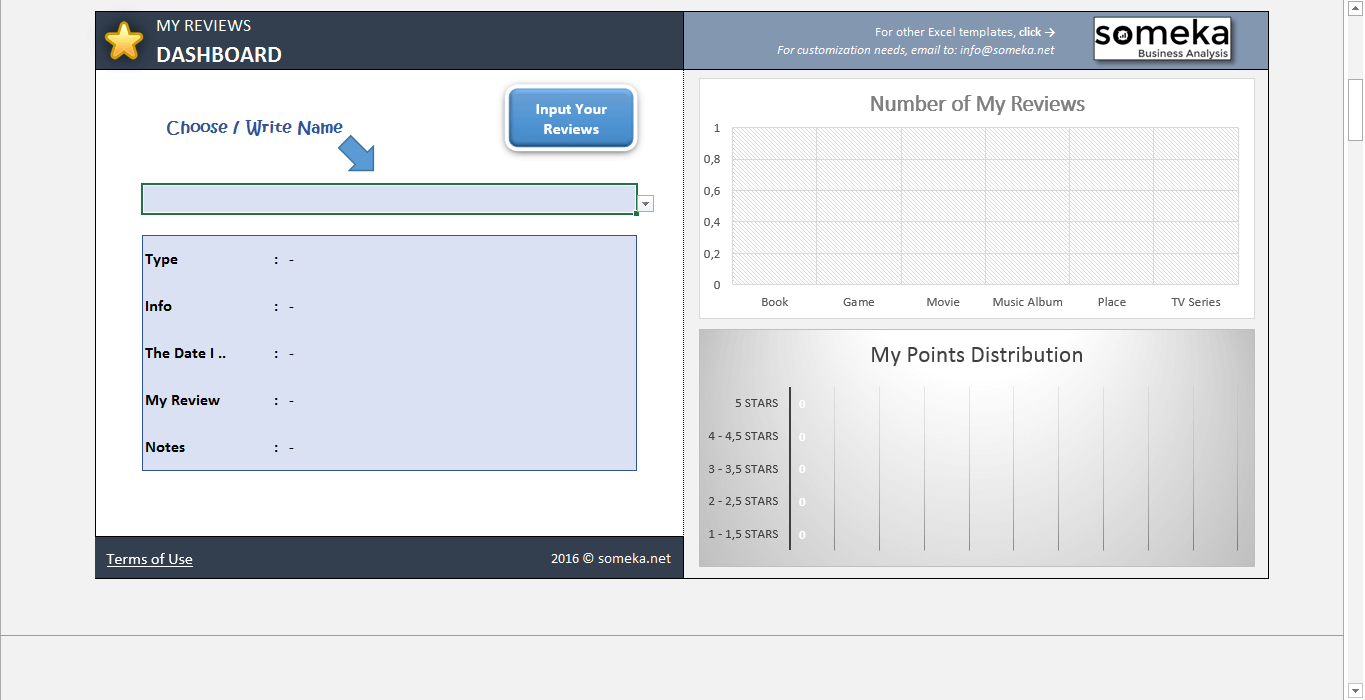Screen dimensions: 1365x700
Task: Open the Terms of Use link
Action: click(150, 559)
